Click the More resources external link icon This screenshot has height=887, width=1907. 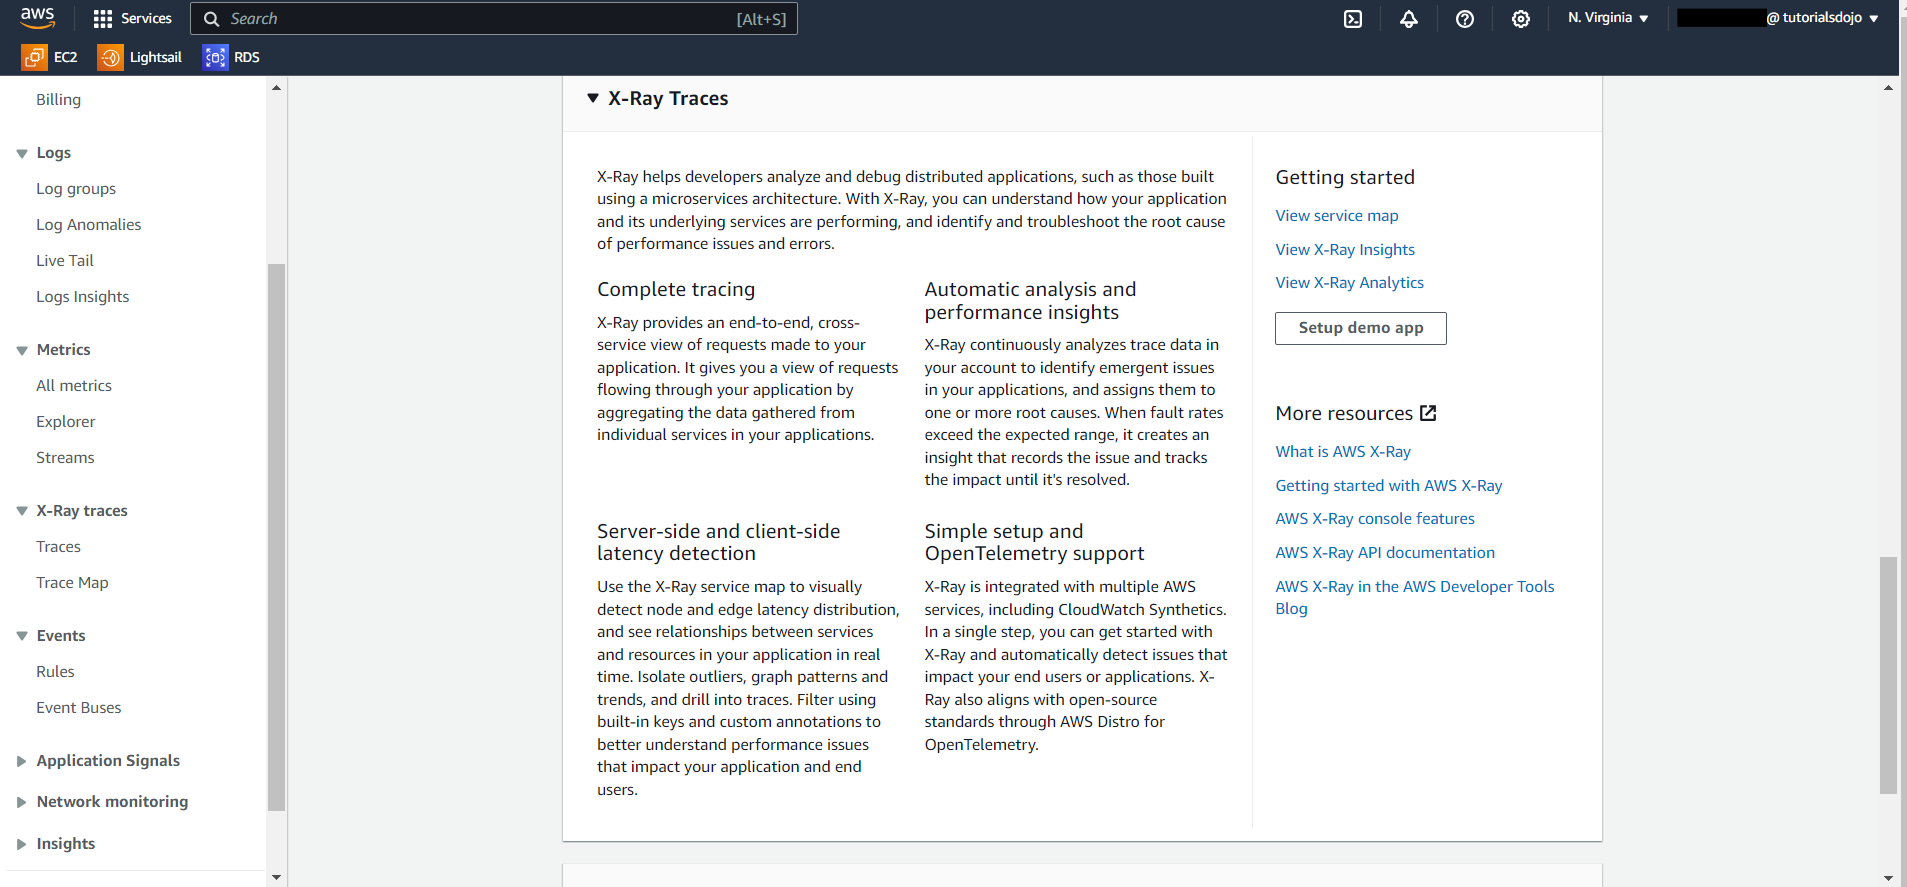click(1428, 413)
